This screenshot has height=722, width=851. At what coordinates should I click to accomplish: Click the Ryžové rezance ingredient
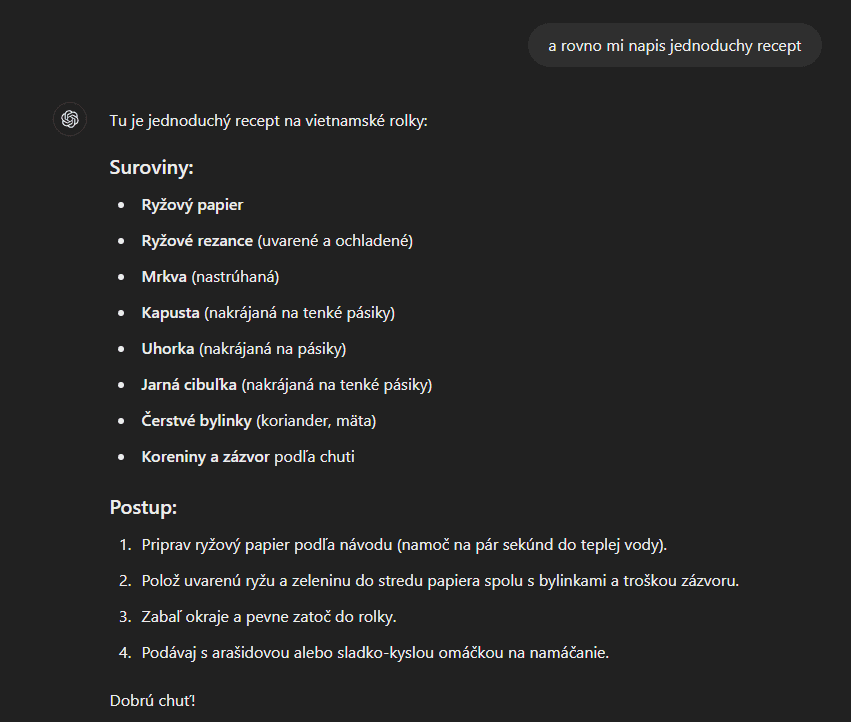point(277,241)
